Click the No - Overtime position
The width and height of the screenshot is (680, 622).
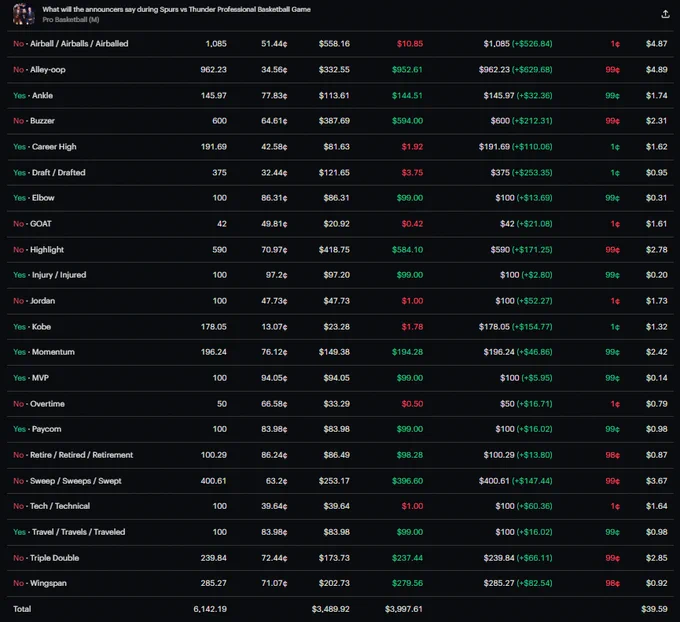pyautogui.click(x=340, y=404)
